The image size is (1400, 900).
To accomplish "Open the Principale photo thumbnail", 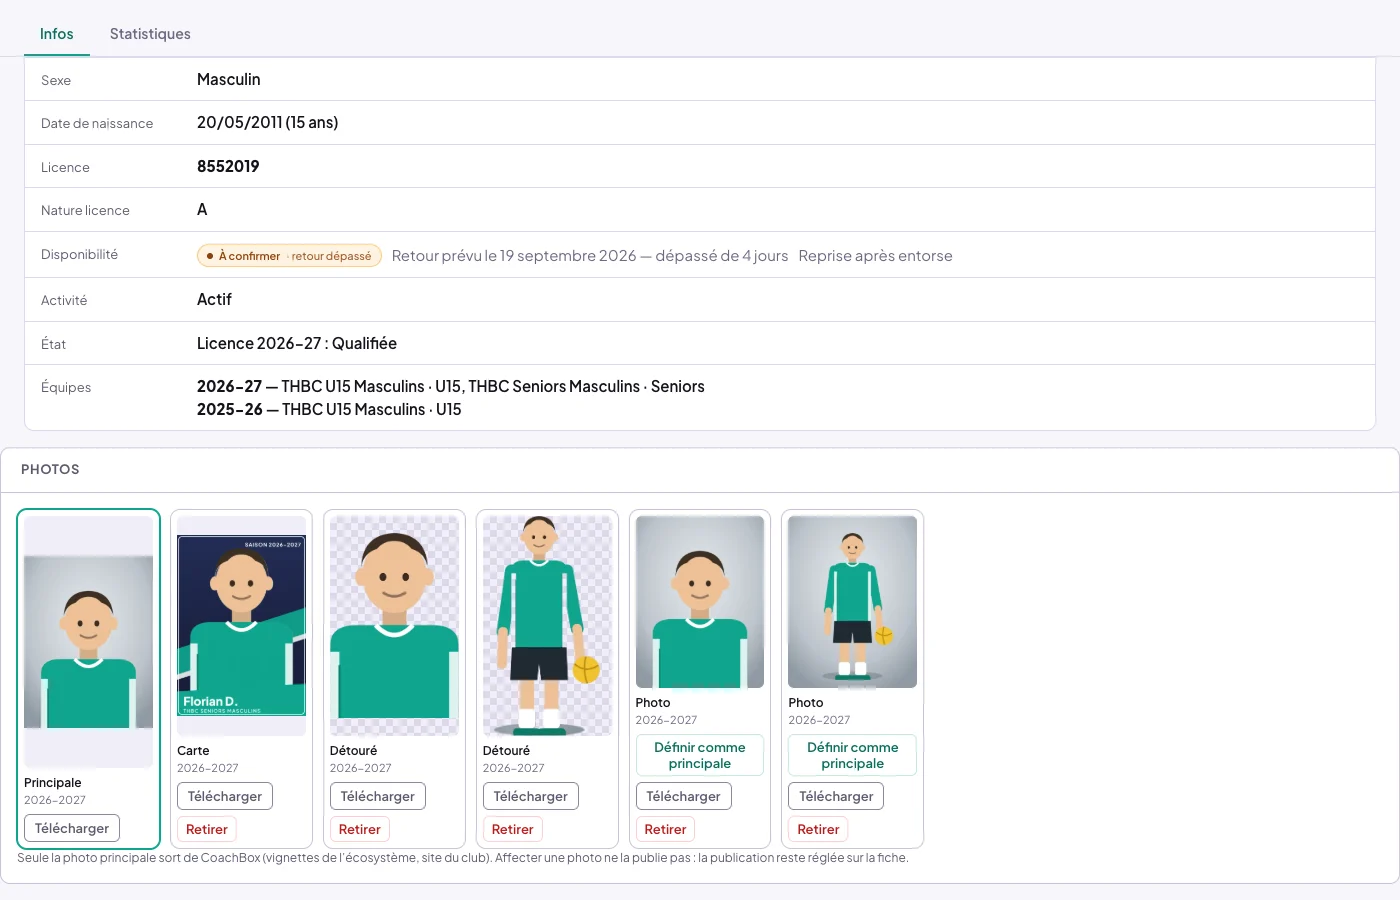I will pos(88,642).
